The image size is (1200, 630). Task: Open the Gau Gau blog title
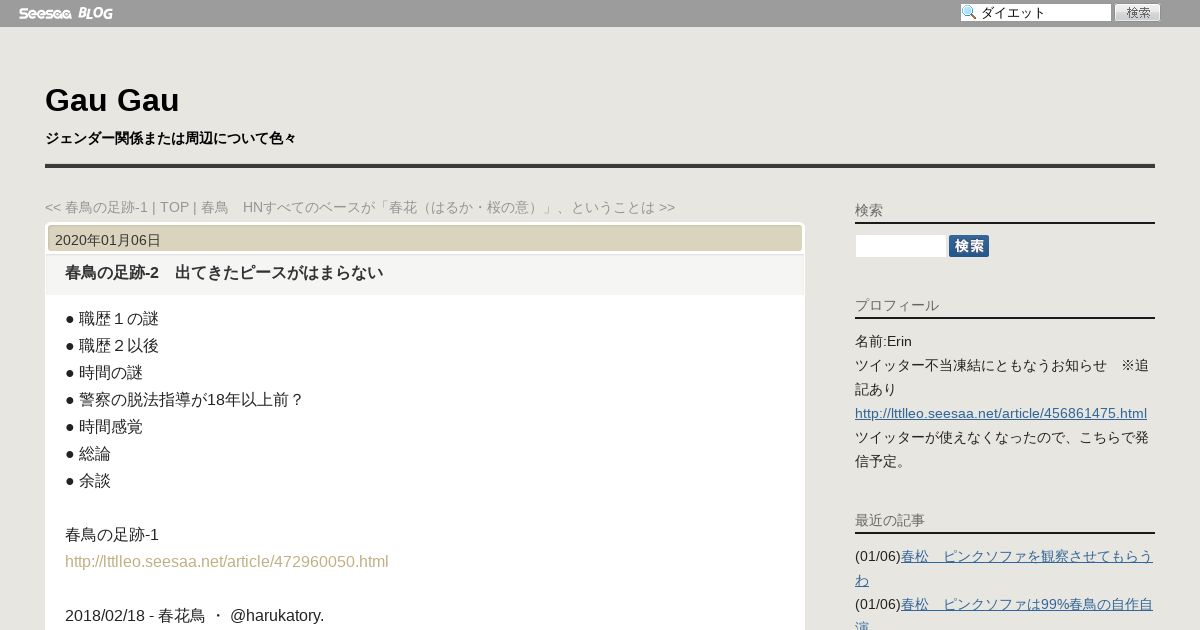pos(112,100)
